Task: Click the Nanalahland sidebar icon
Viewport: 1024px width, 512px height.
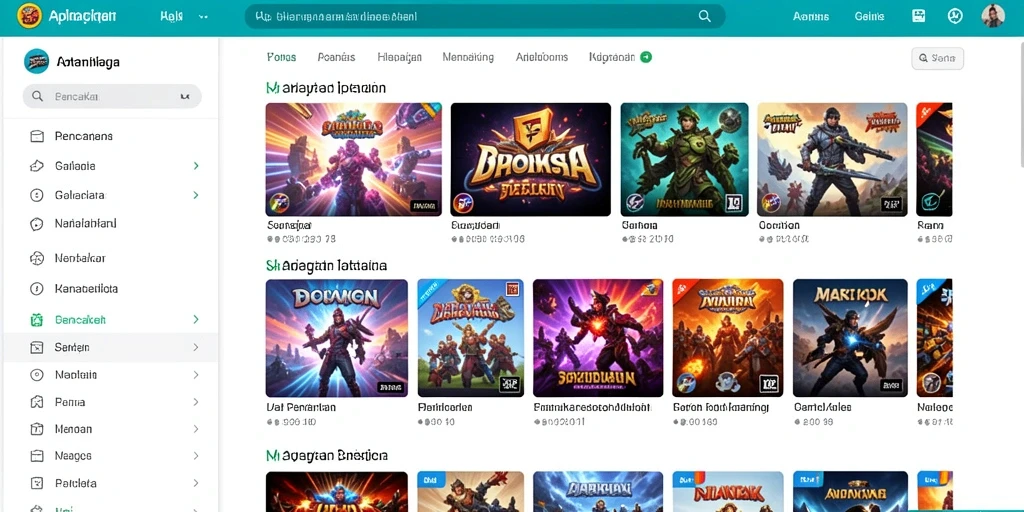Action: pos(37,224)
